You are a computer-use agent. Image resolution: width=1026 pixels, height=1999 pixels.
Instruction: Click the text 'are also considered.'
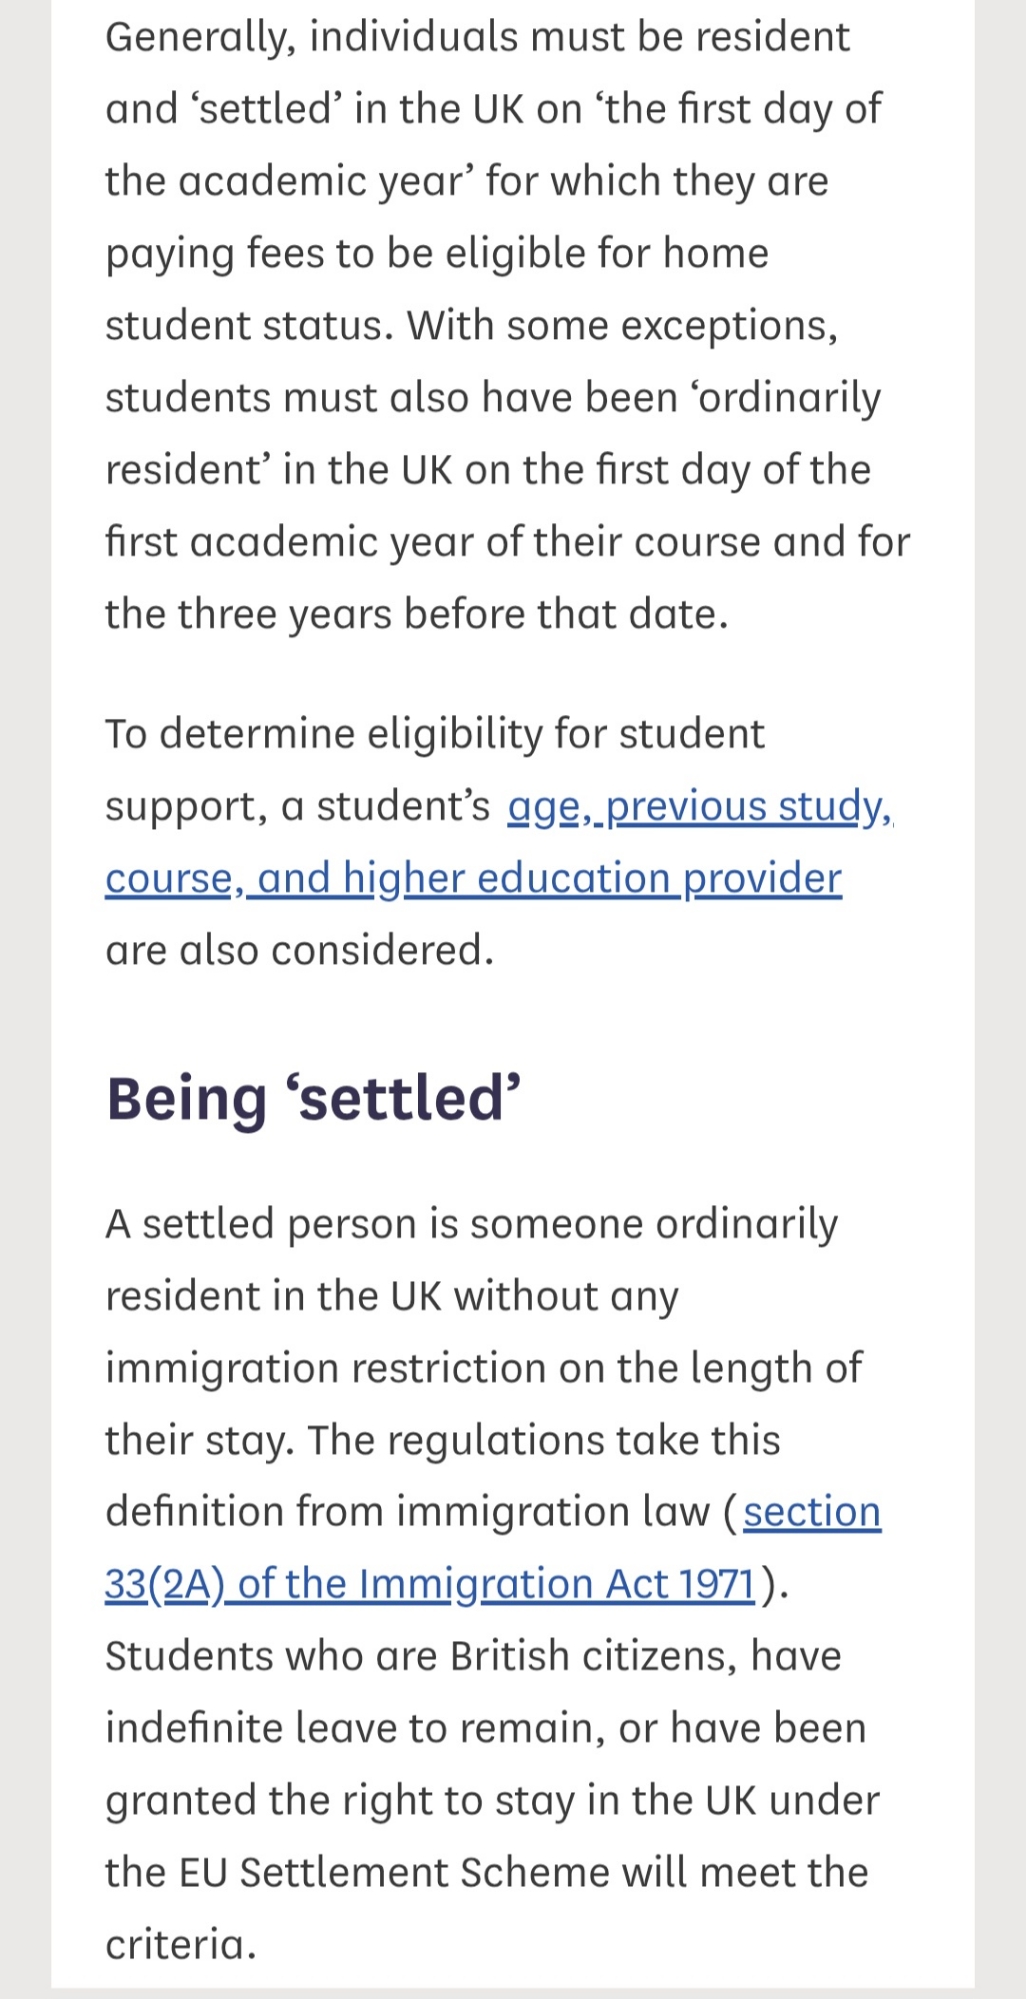pyautogui.click(x=300, y=950)
